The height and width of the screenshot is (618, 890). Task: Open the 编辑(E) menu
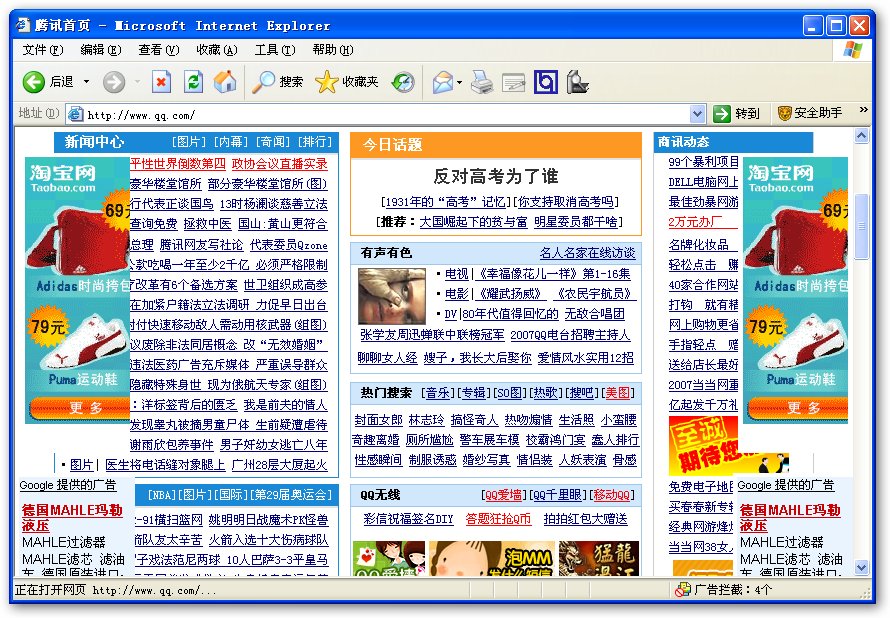point(100,50)
